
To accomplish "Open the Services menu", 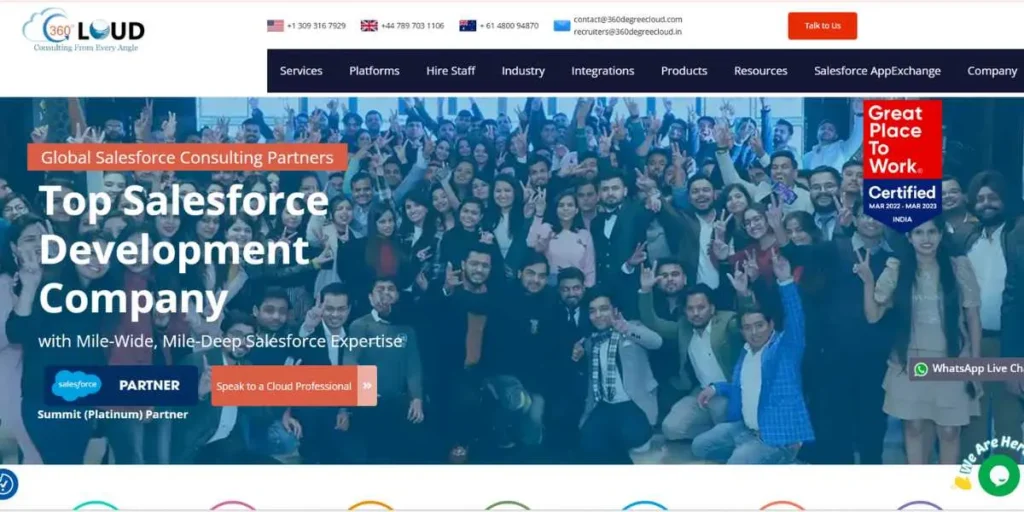I will 301,71.
